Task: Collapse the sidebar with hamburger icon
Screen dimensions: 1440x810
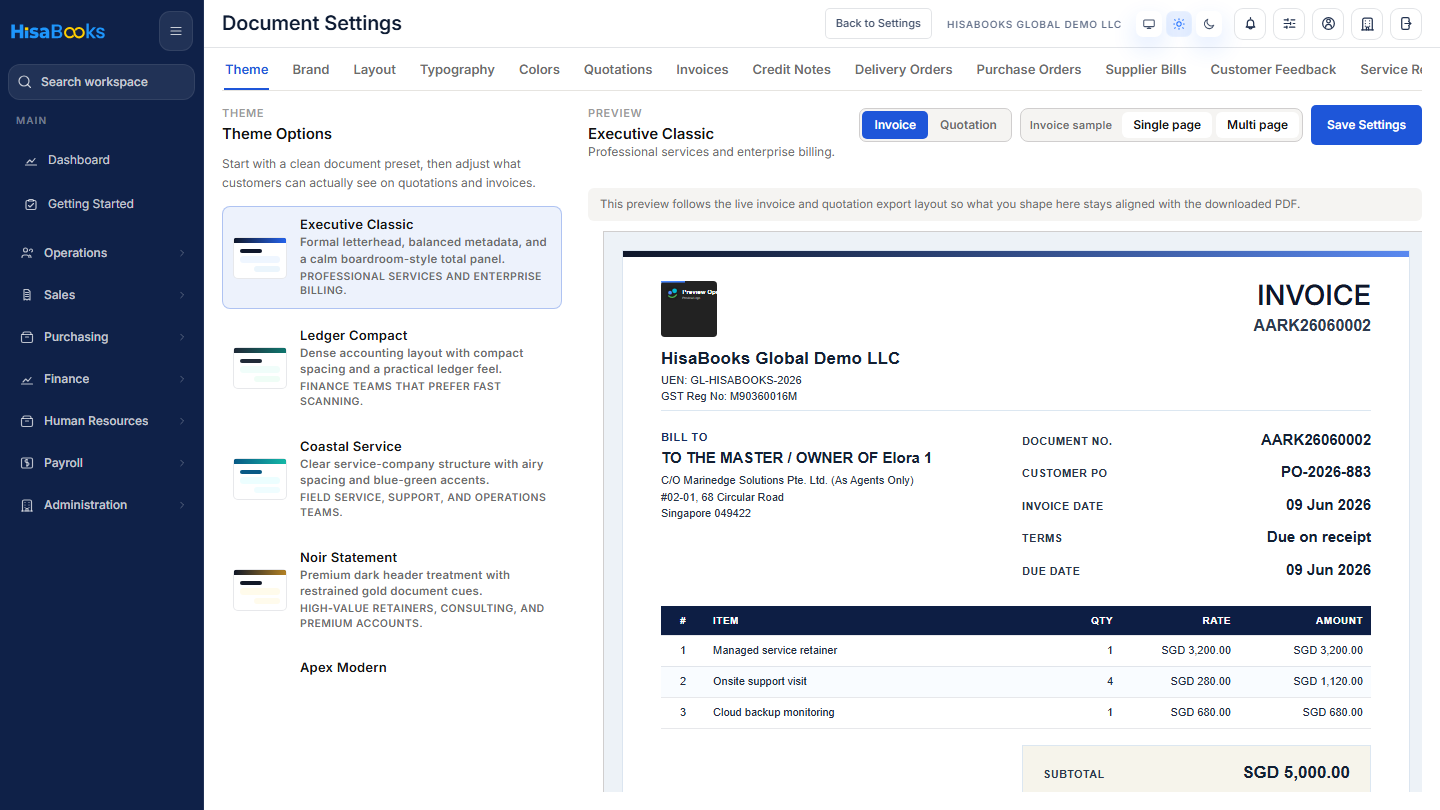Action: pos(176,31)
